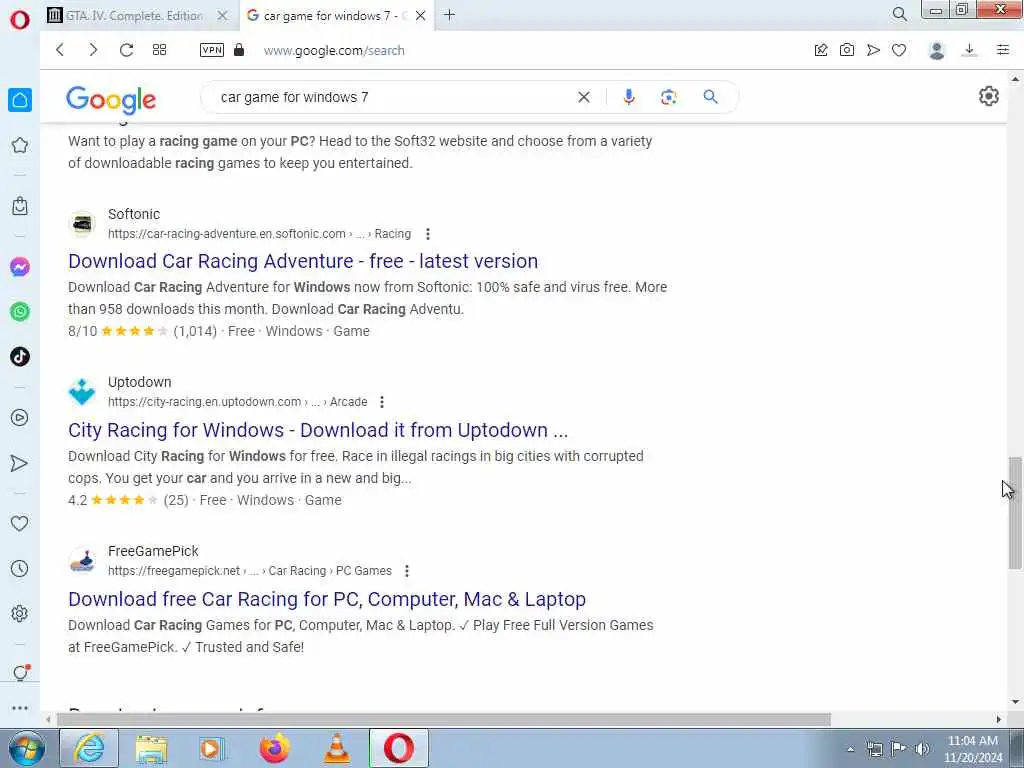Open sidebar home button
This screenshot has width=1024, height=768.
[x=20, y=100]
